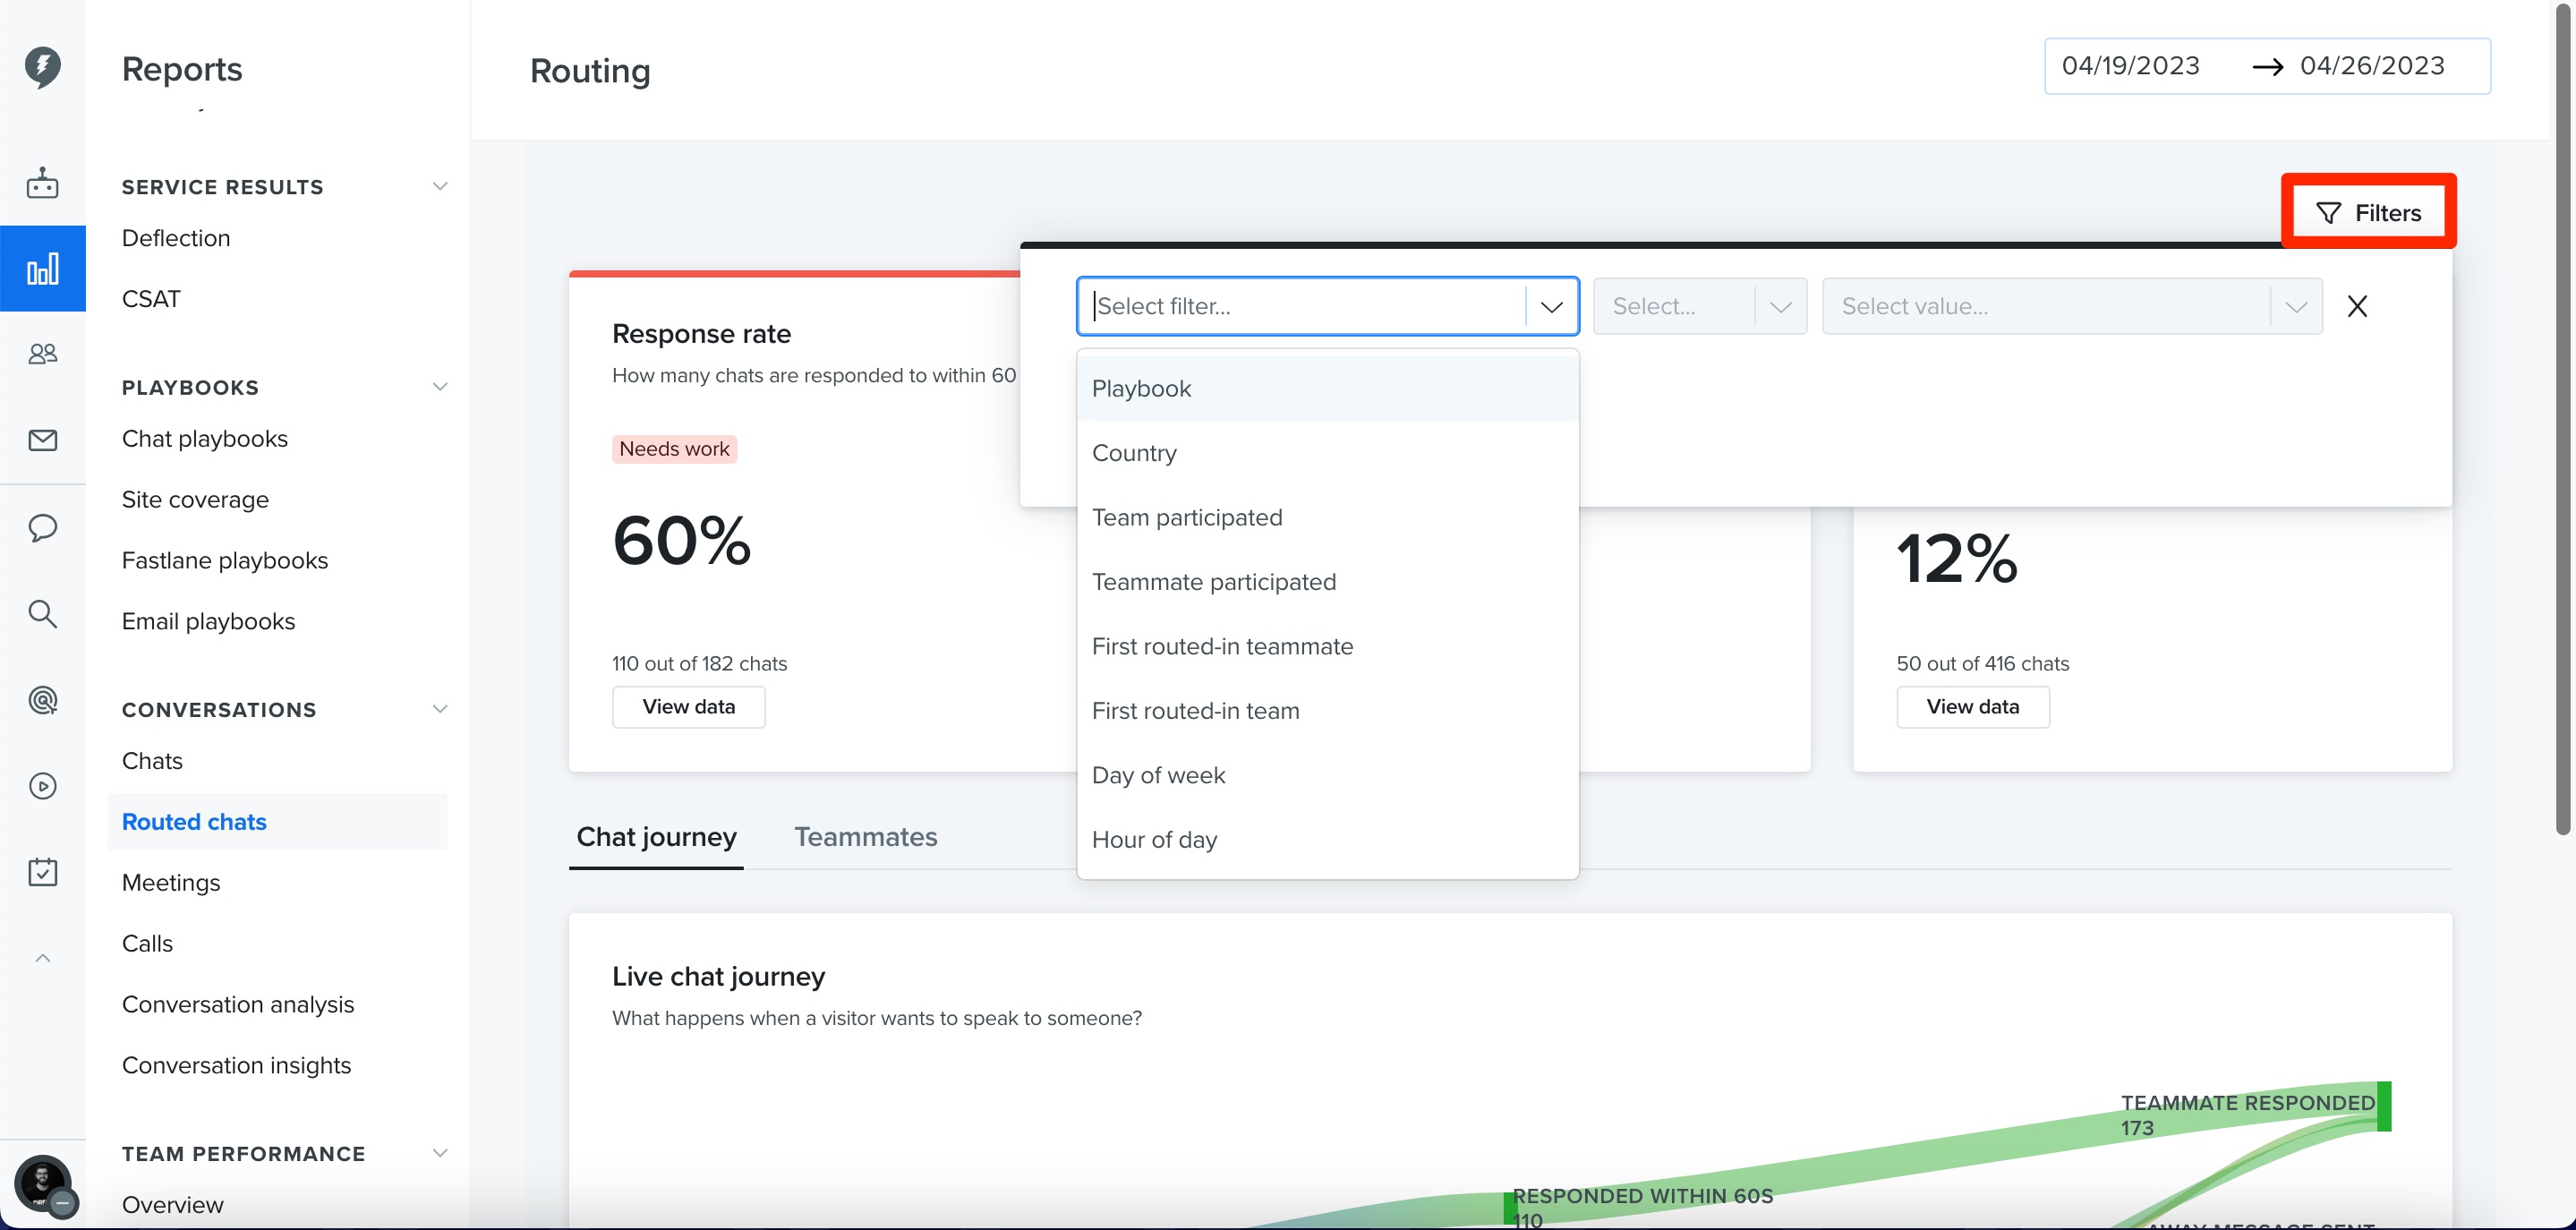The width and height of the screenshot is (2576, 1230).
Task: Open the calendar checkmark sidebar icon
Action: tap(42, 872)
